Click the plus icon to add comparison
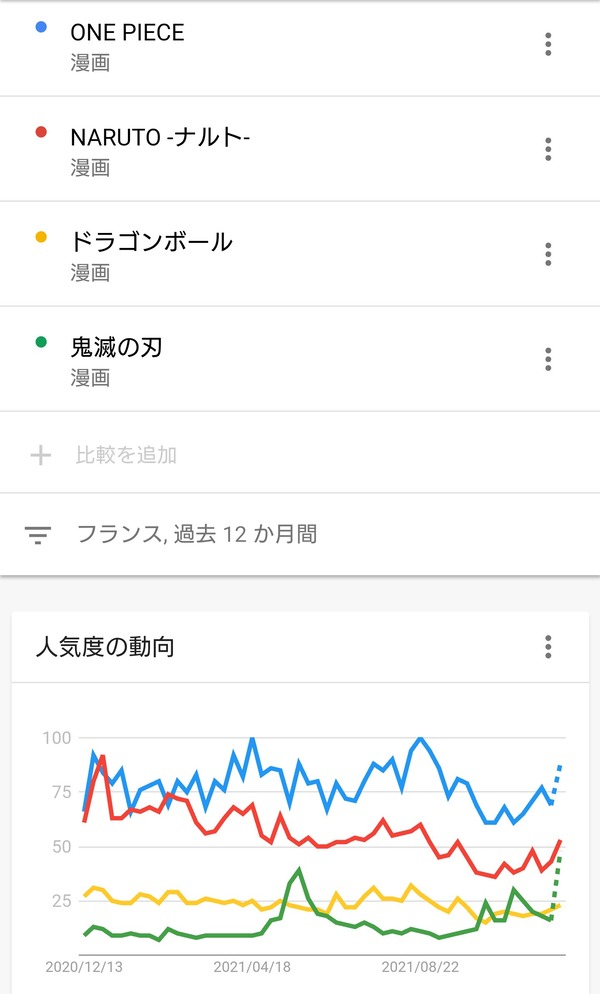600x994 pixels. click(41, 455)
